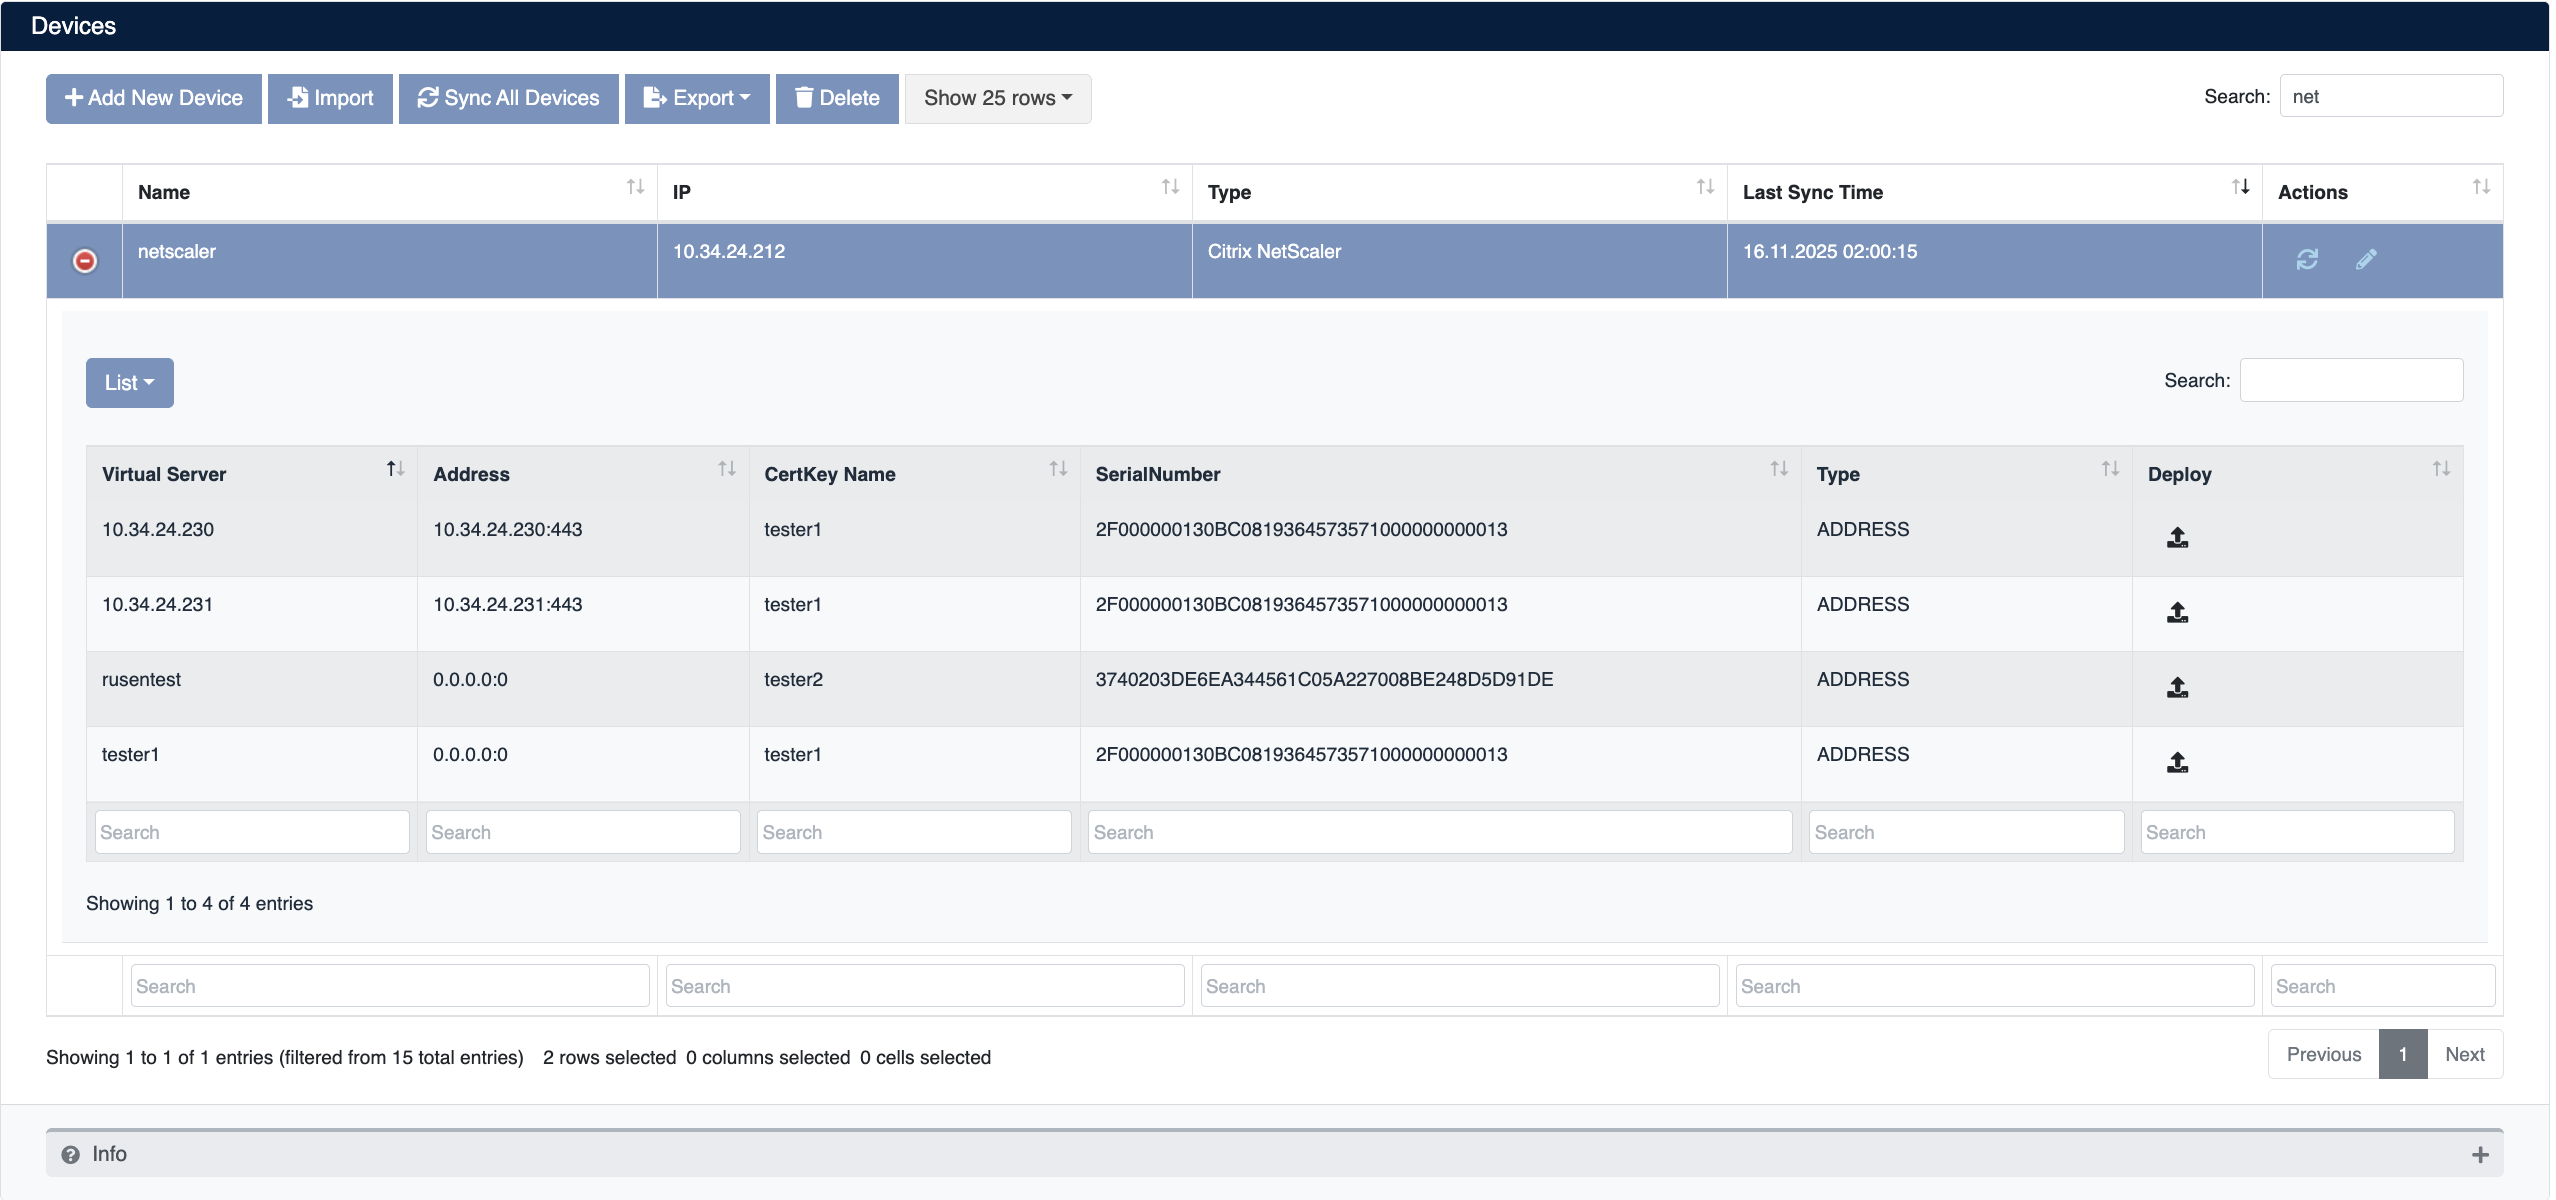Sort by Deploy column arrows
2556x1200 pixels.
pos(2441,469)
